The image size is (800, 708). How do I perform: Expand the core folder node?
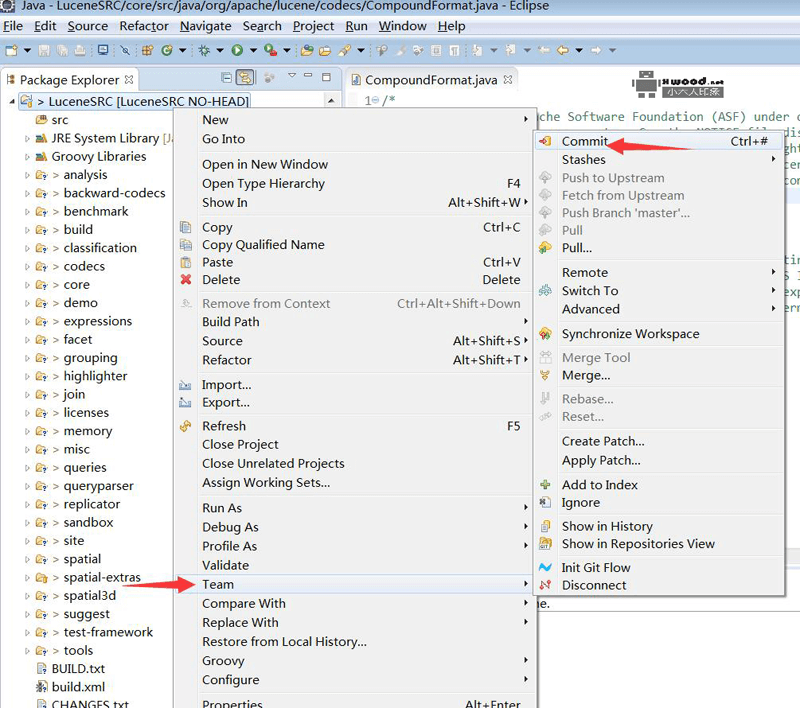tap(27, 285)
